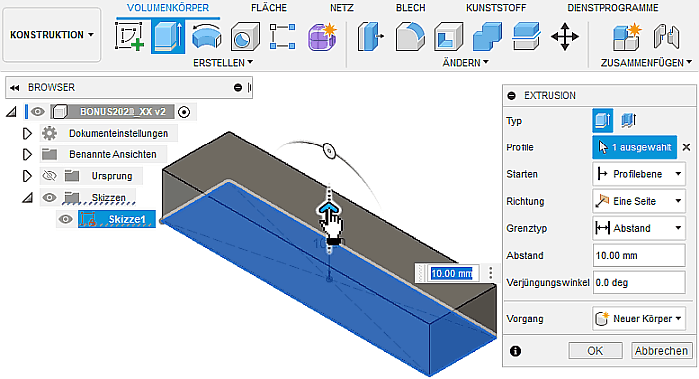Choose the Revolve tool icon
Screen dimensions: 699x379
pyautogui.click(x=206, y=37)
